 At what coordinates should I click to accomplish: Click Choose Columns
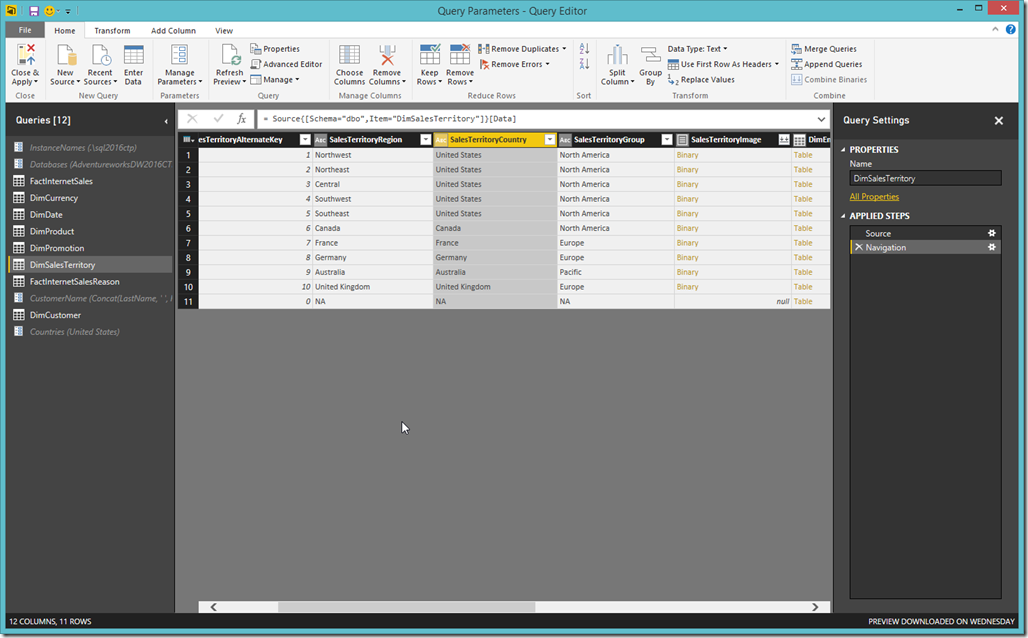[x=349, y=65]
